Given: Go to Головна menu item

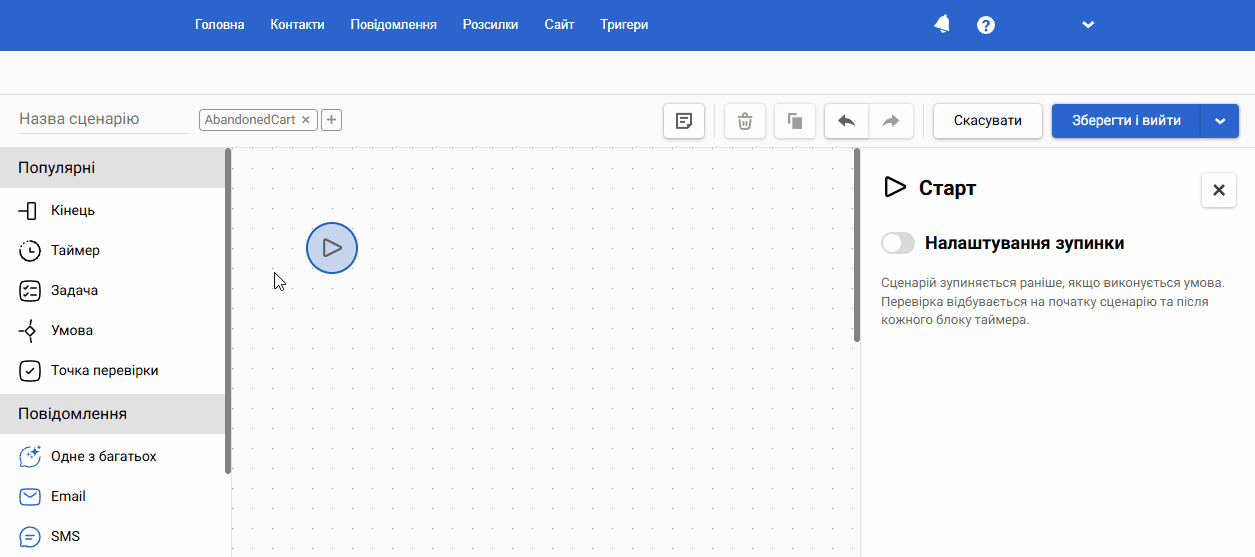Looking at the screenshot, I should [x=220, y=24].
